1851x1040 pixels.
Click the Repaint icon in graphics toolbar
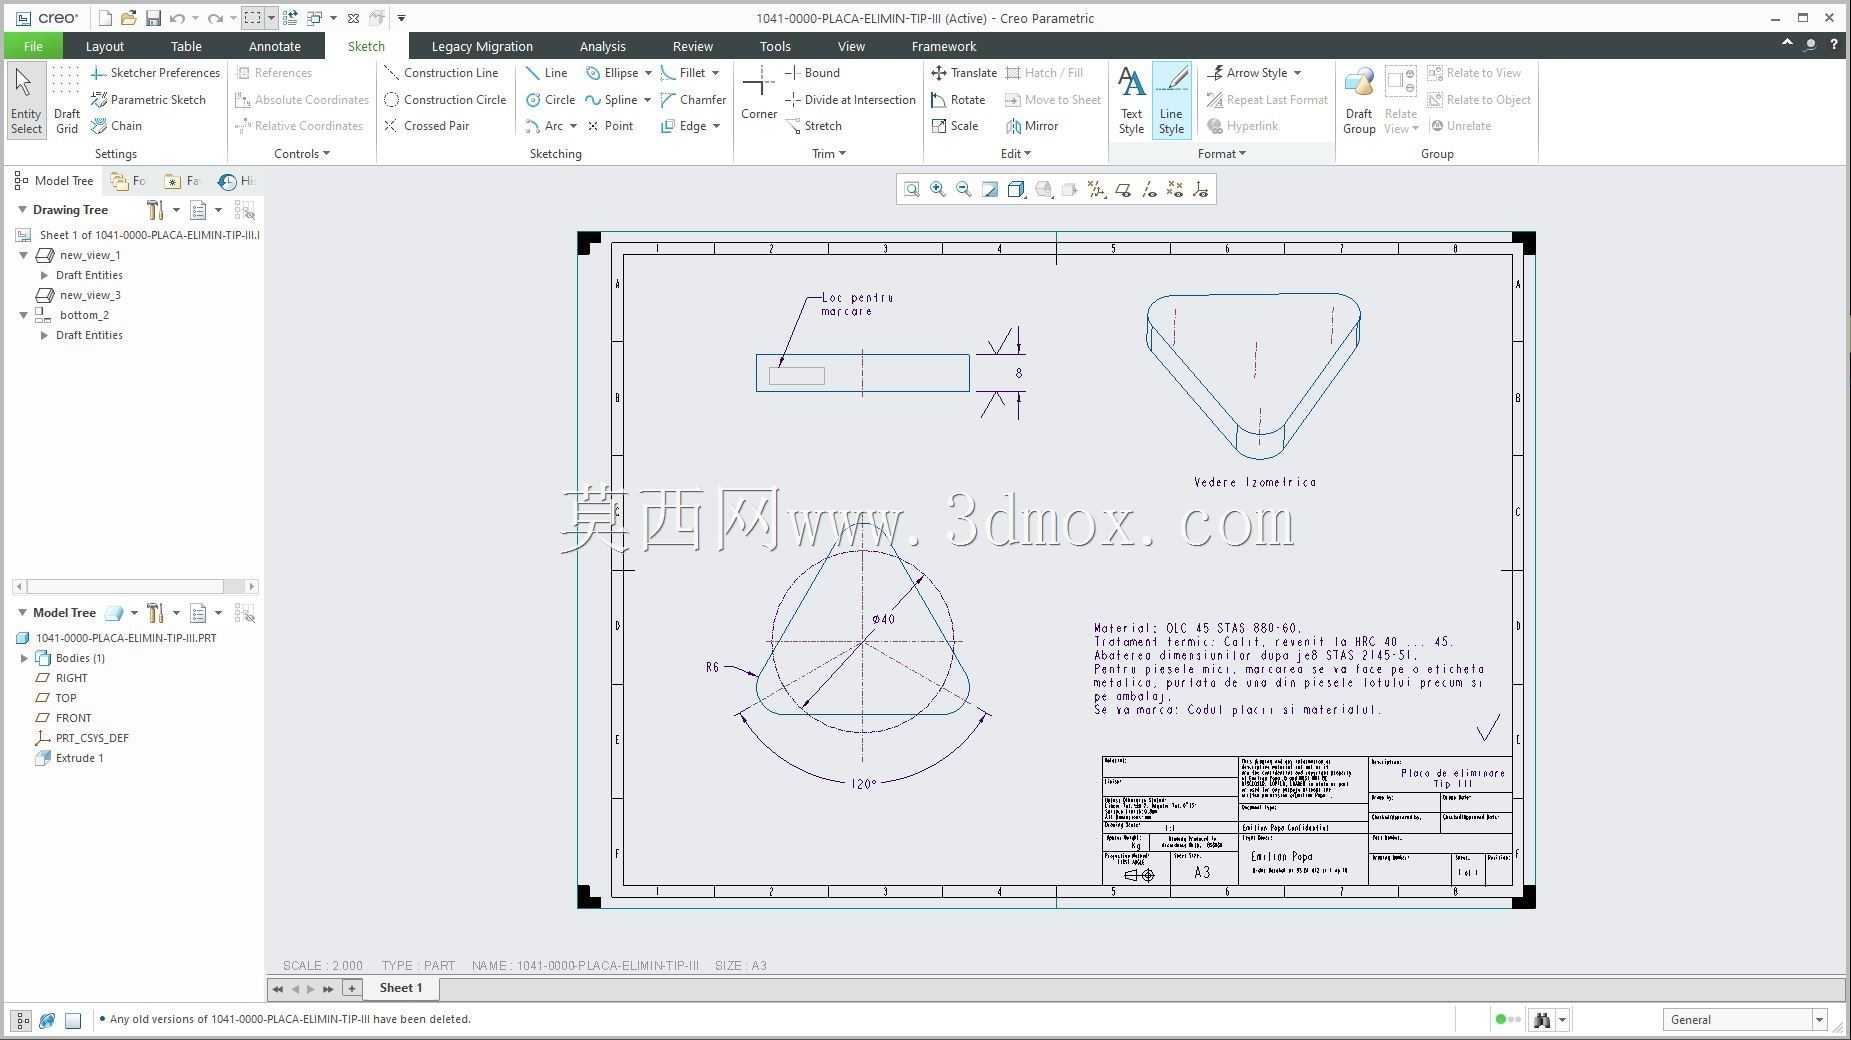coord(990,190)
